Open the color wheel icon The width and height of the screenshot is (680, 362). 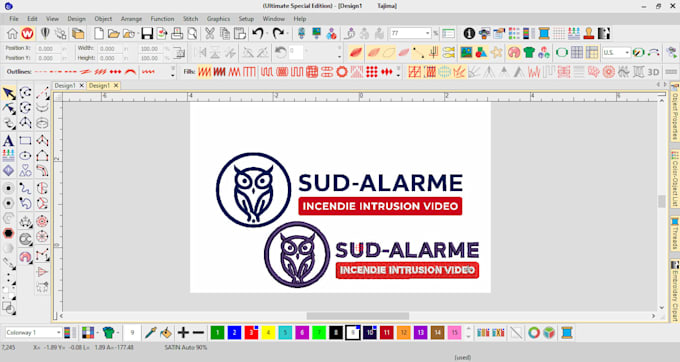click(534, 333)
